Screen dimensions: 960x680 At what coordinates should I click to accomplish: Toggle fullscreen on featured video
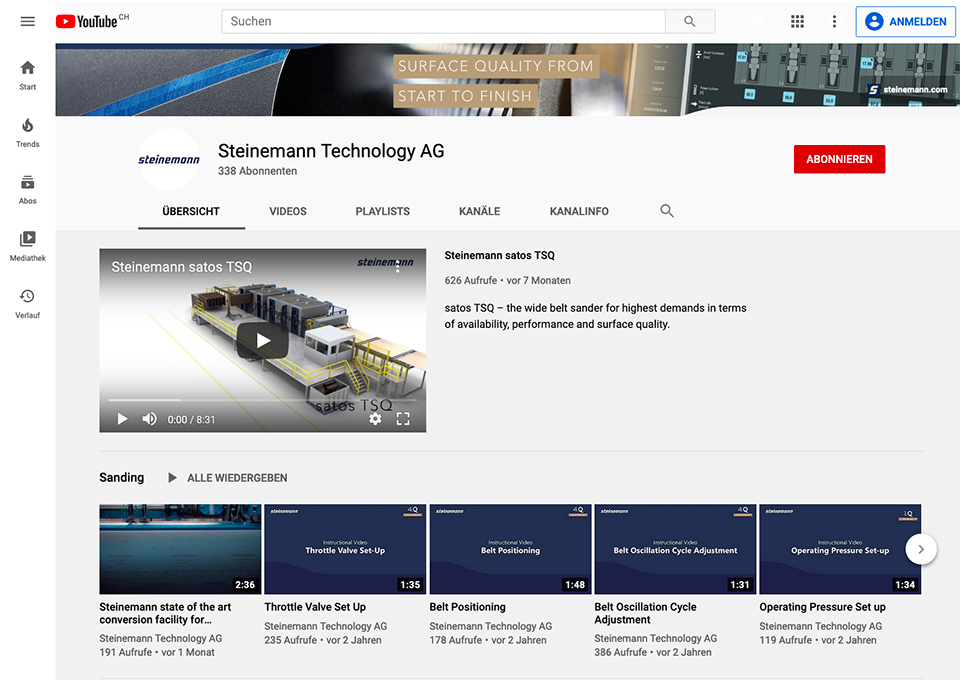tap(403, 419)
